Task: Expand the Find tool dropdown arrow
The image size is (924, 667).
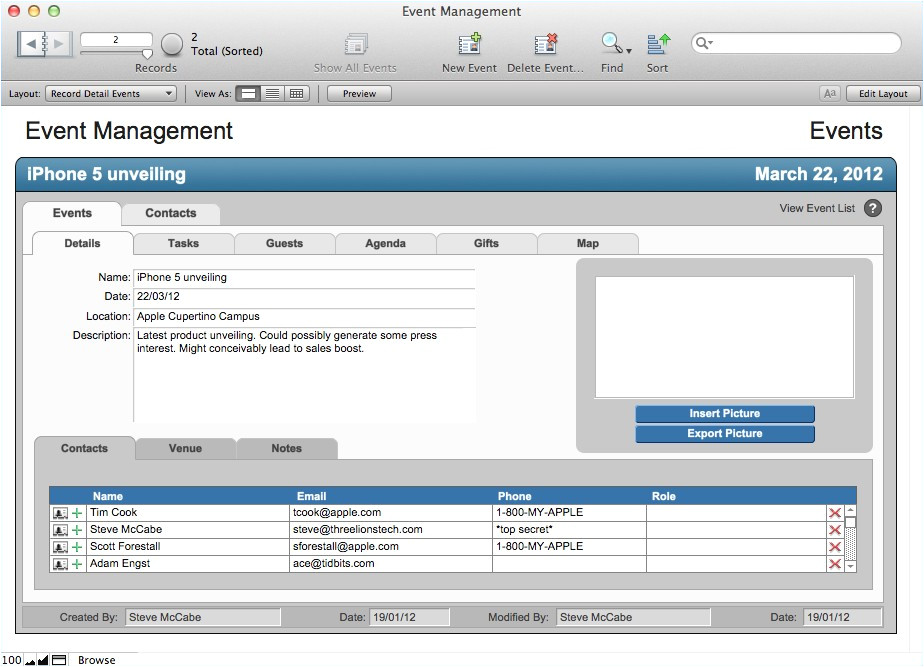Action: point(629,49)
